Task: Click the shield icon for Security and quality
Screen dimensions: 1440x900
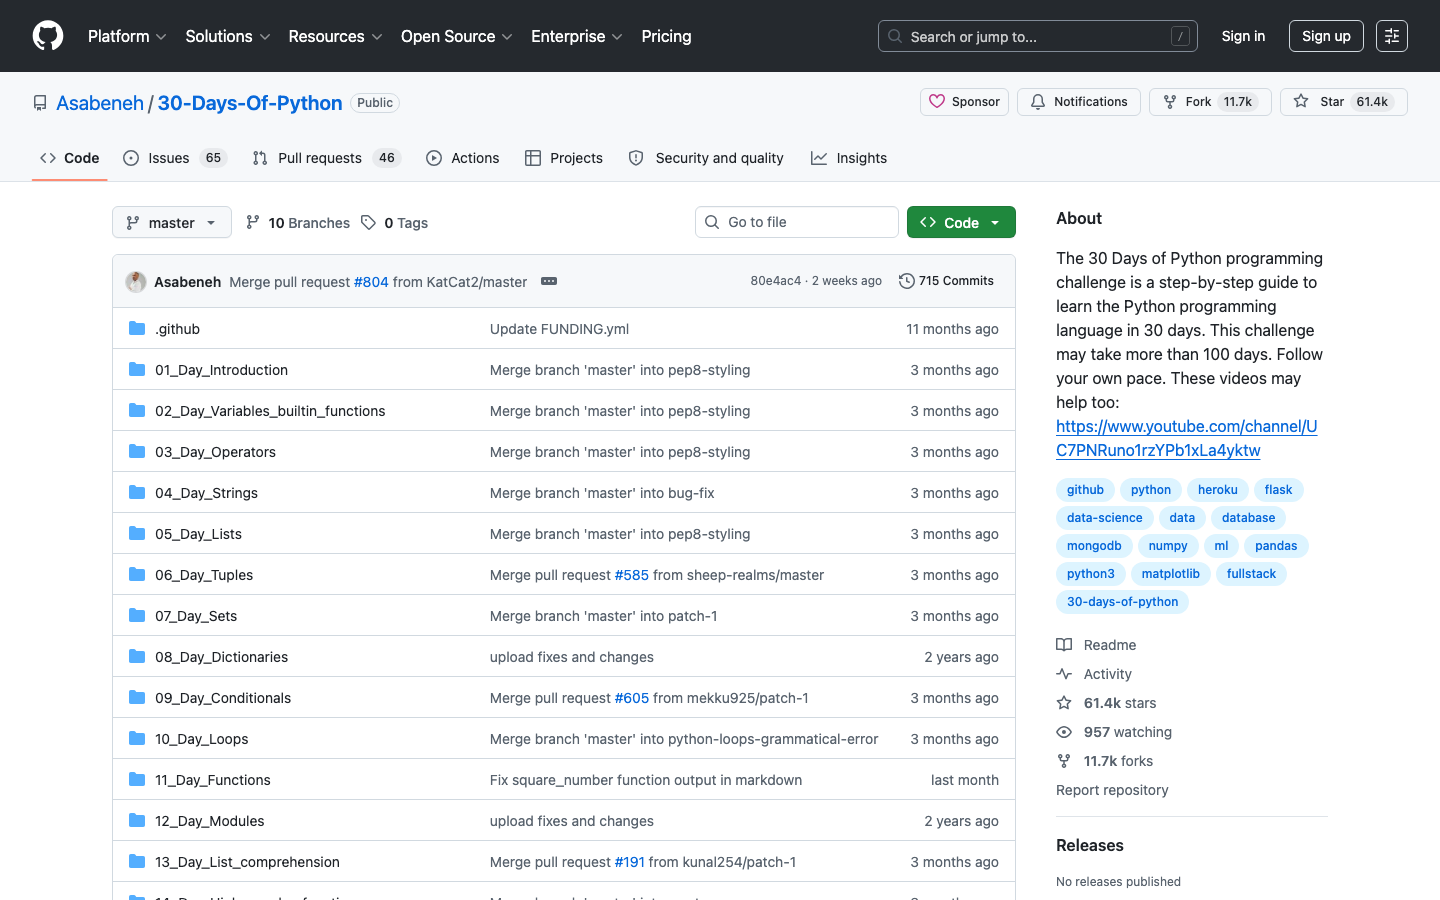Action: point(636,157)
